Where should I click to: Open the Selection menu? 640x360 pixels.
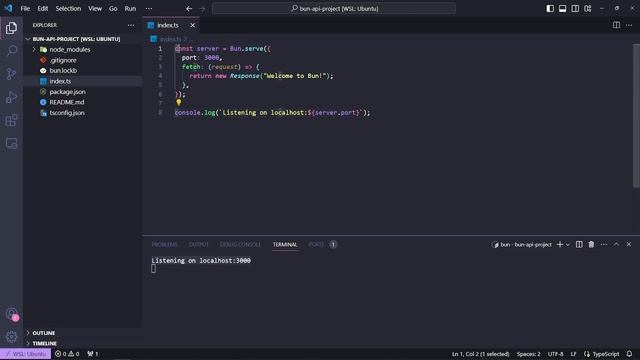(68, 8)
